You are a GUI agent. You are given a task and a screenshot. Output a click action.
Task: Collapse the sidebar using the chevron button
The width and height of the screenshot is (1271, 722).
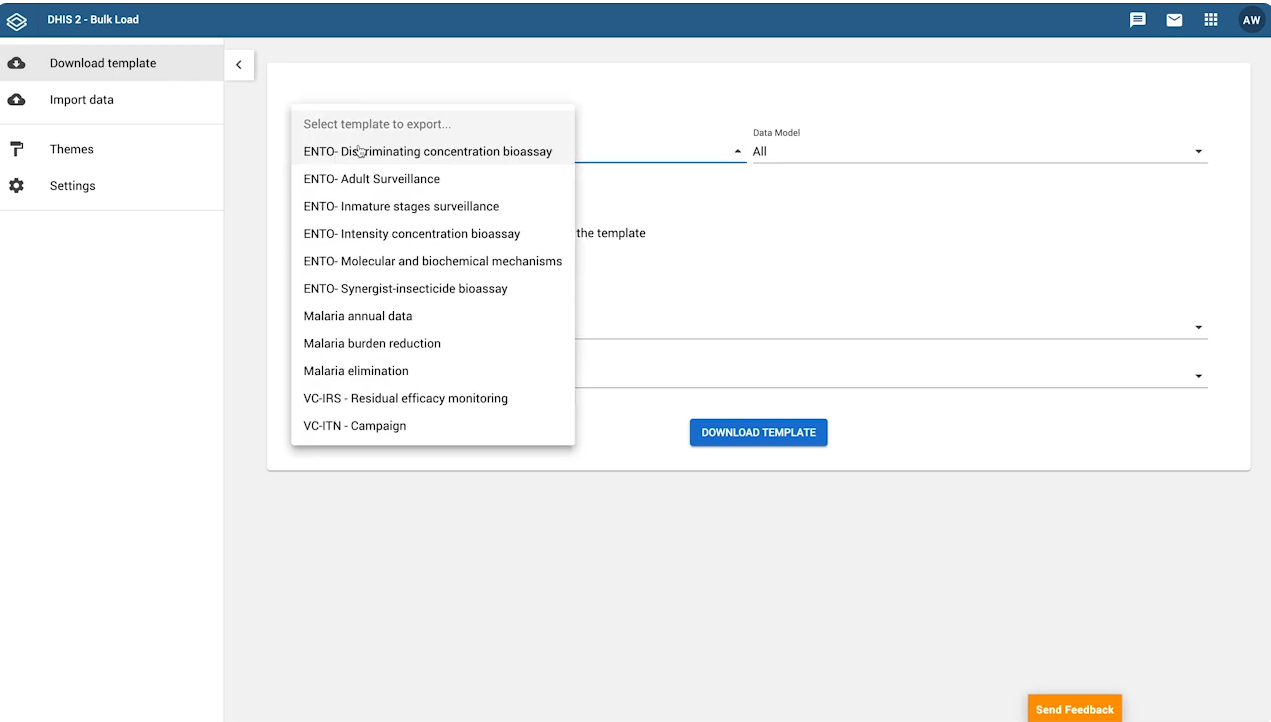[239, 64]
